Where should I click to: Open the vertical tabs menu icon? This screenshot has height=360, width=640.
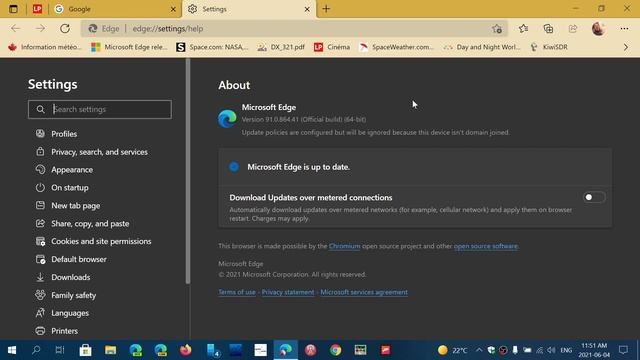(x=13, y=9)
